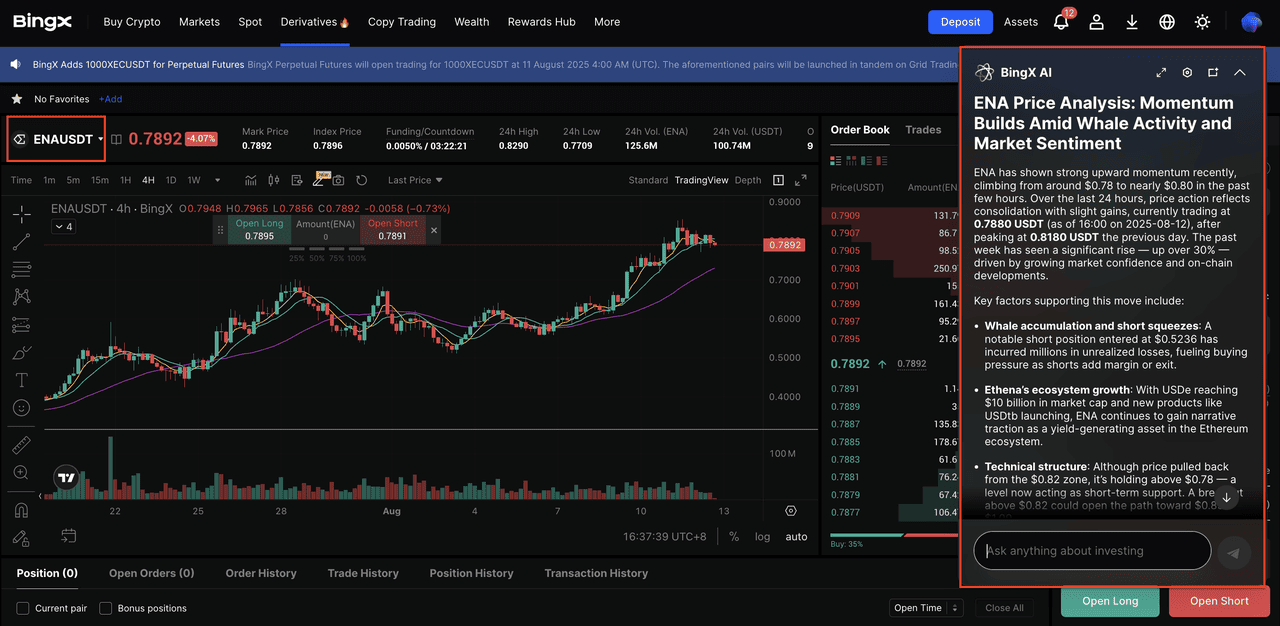The width and height of the screenshot is (1280, 626).
Task: Click the scroll-down arrow in AI chat
Action: click(x=1227, y=498)
